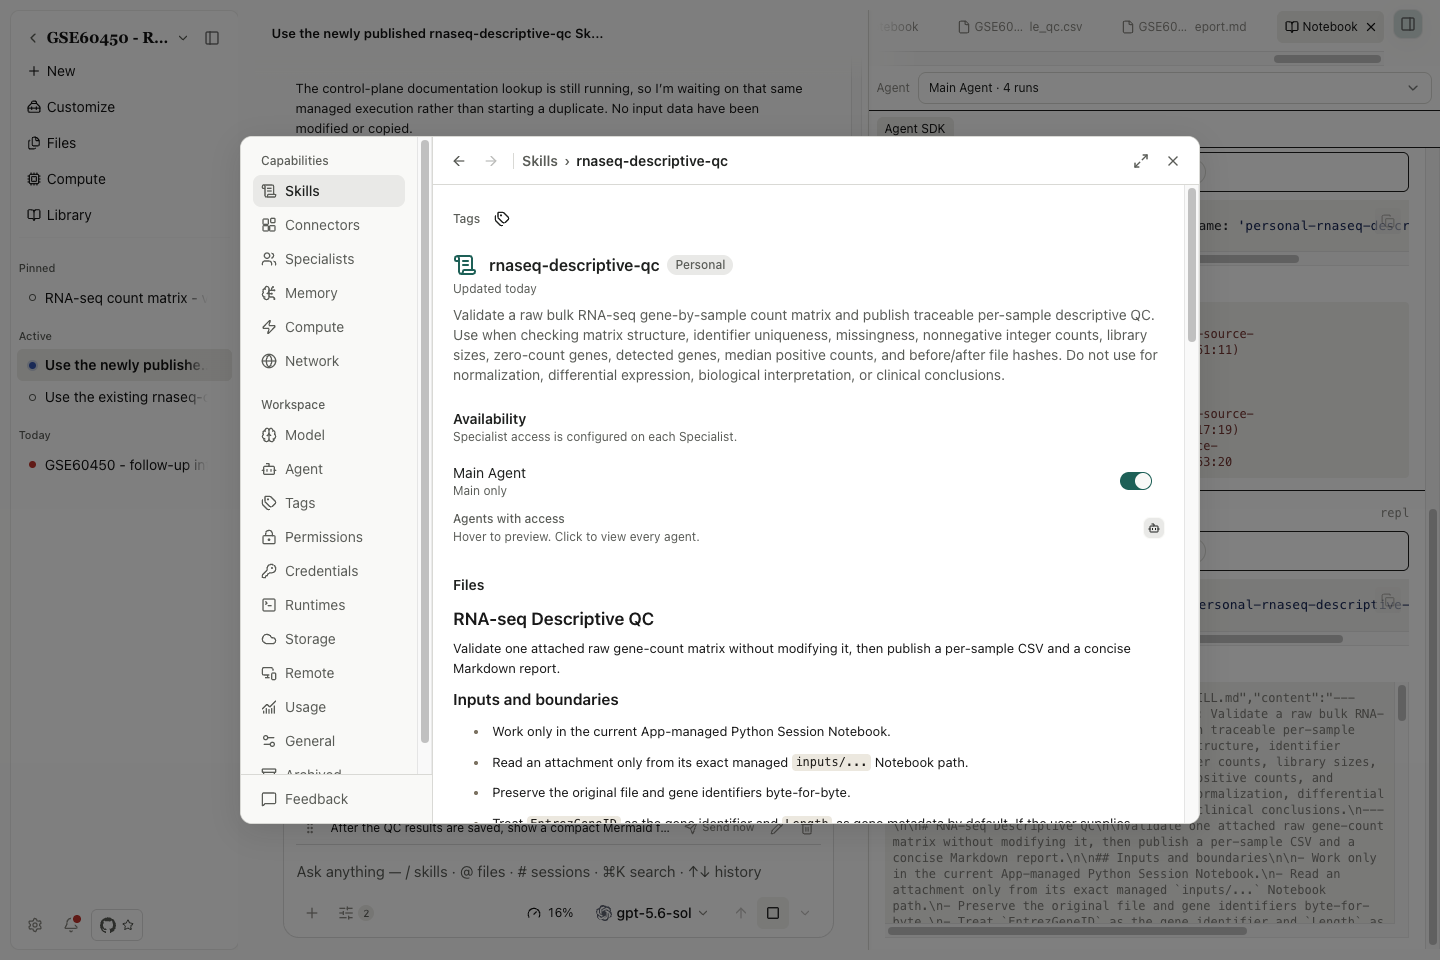Switch to the GSE60... le_qc.csv tab

click(1020, 27)
